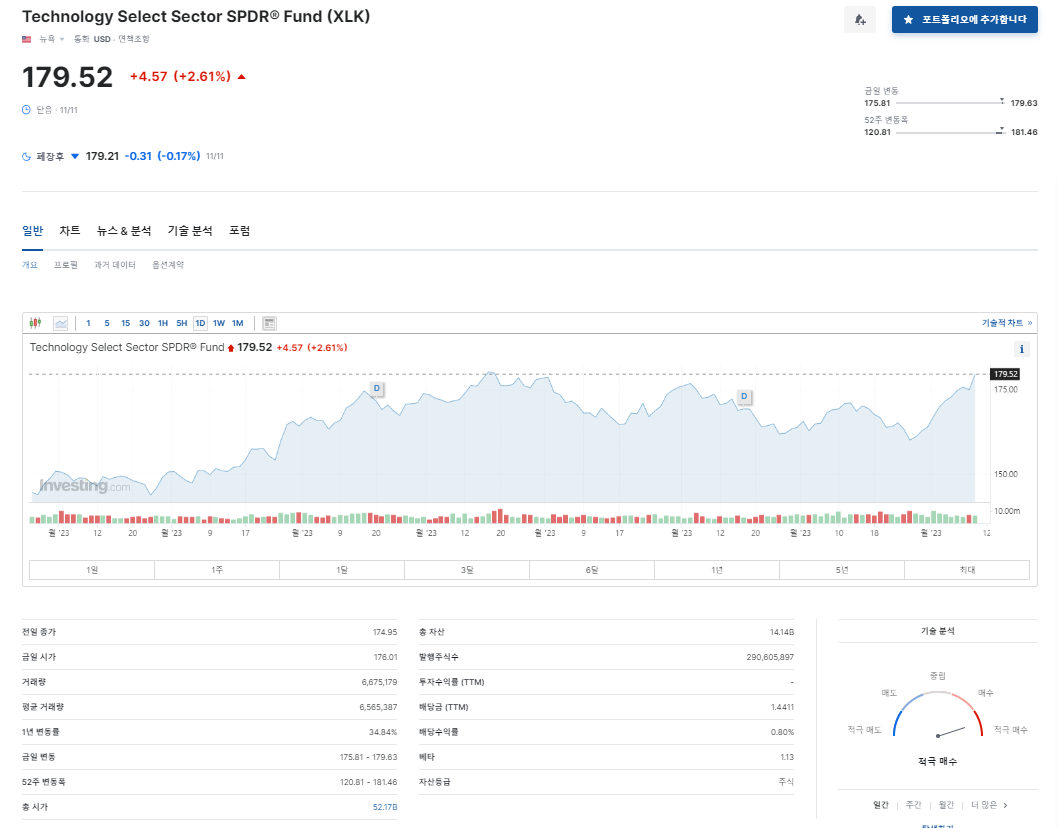Click the 179.52 price label on chart axis
The height and width of the screenshot is (828, 1058).
1005,374
